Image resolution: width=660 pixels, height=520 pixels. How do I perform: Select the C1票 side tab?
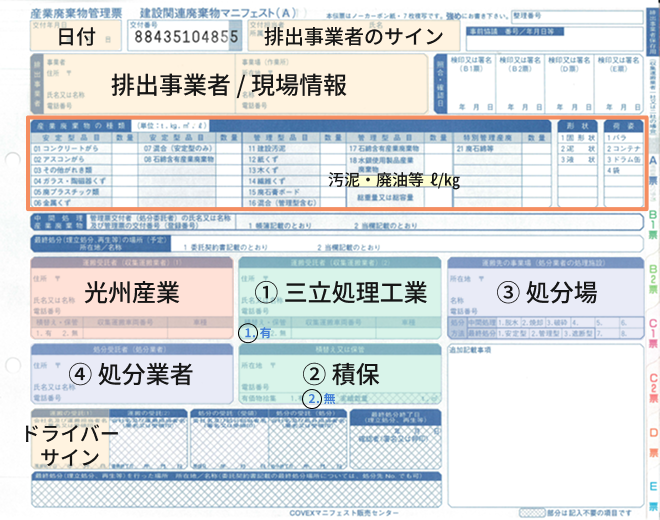(x=653, y=333)
